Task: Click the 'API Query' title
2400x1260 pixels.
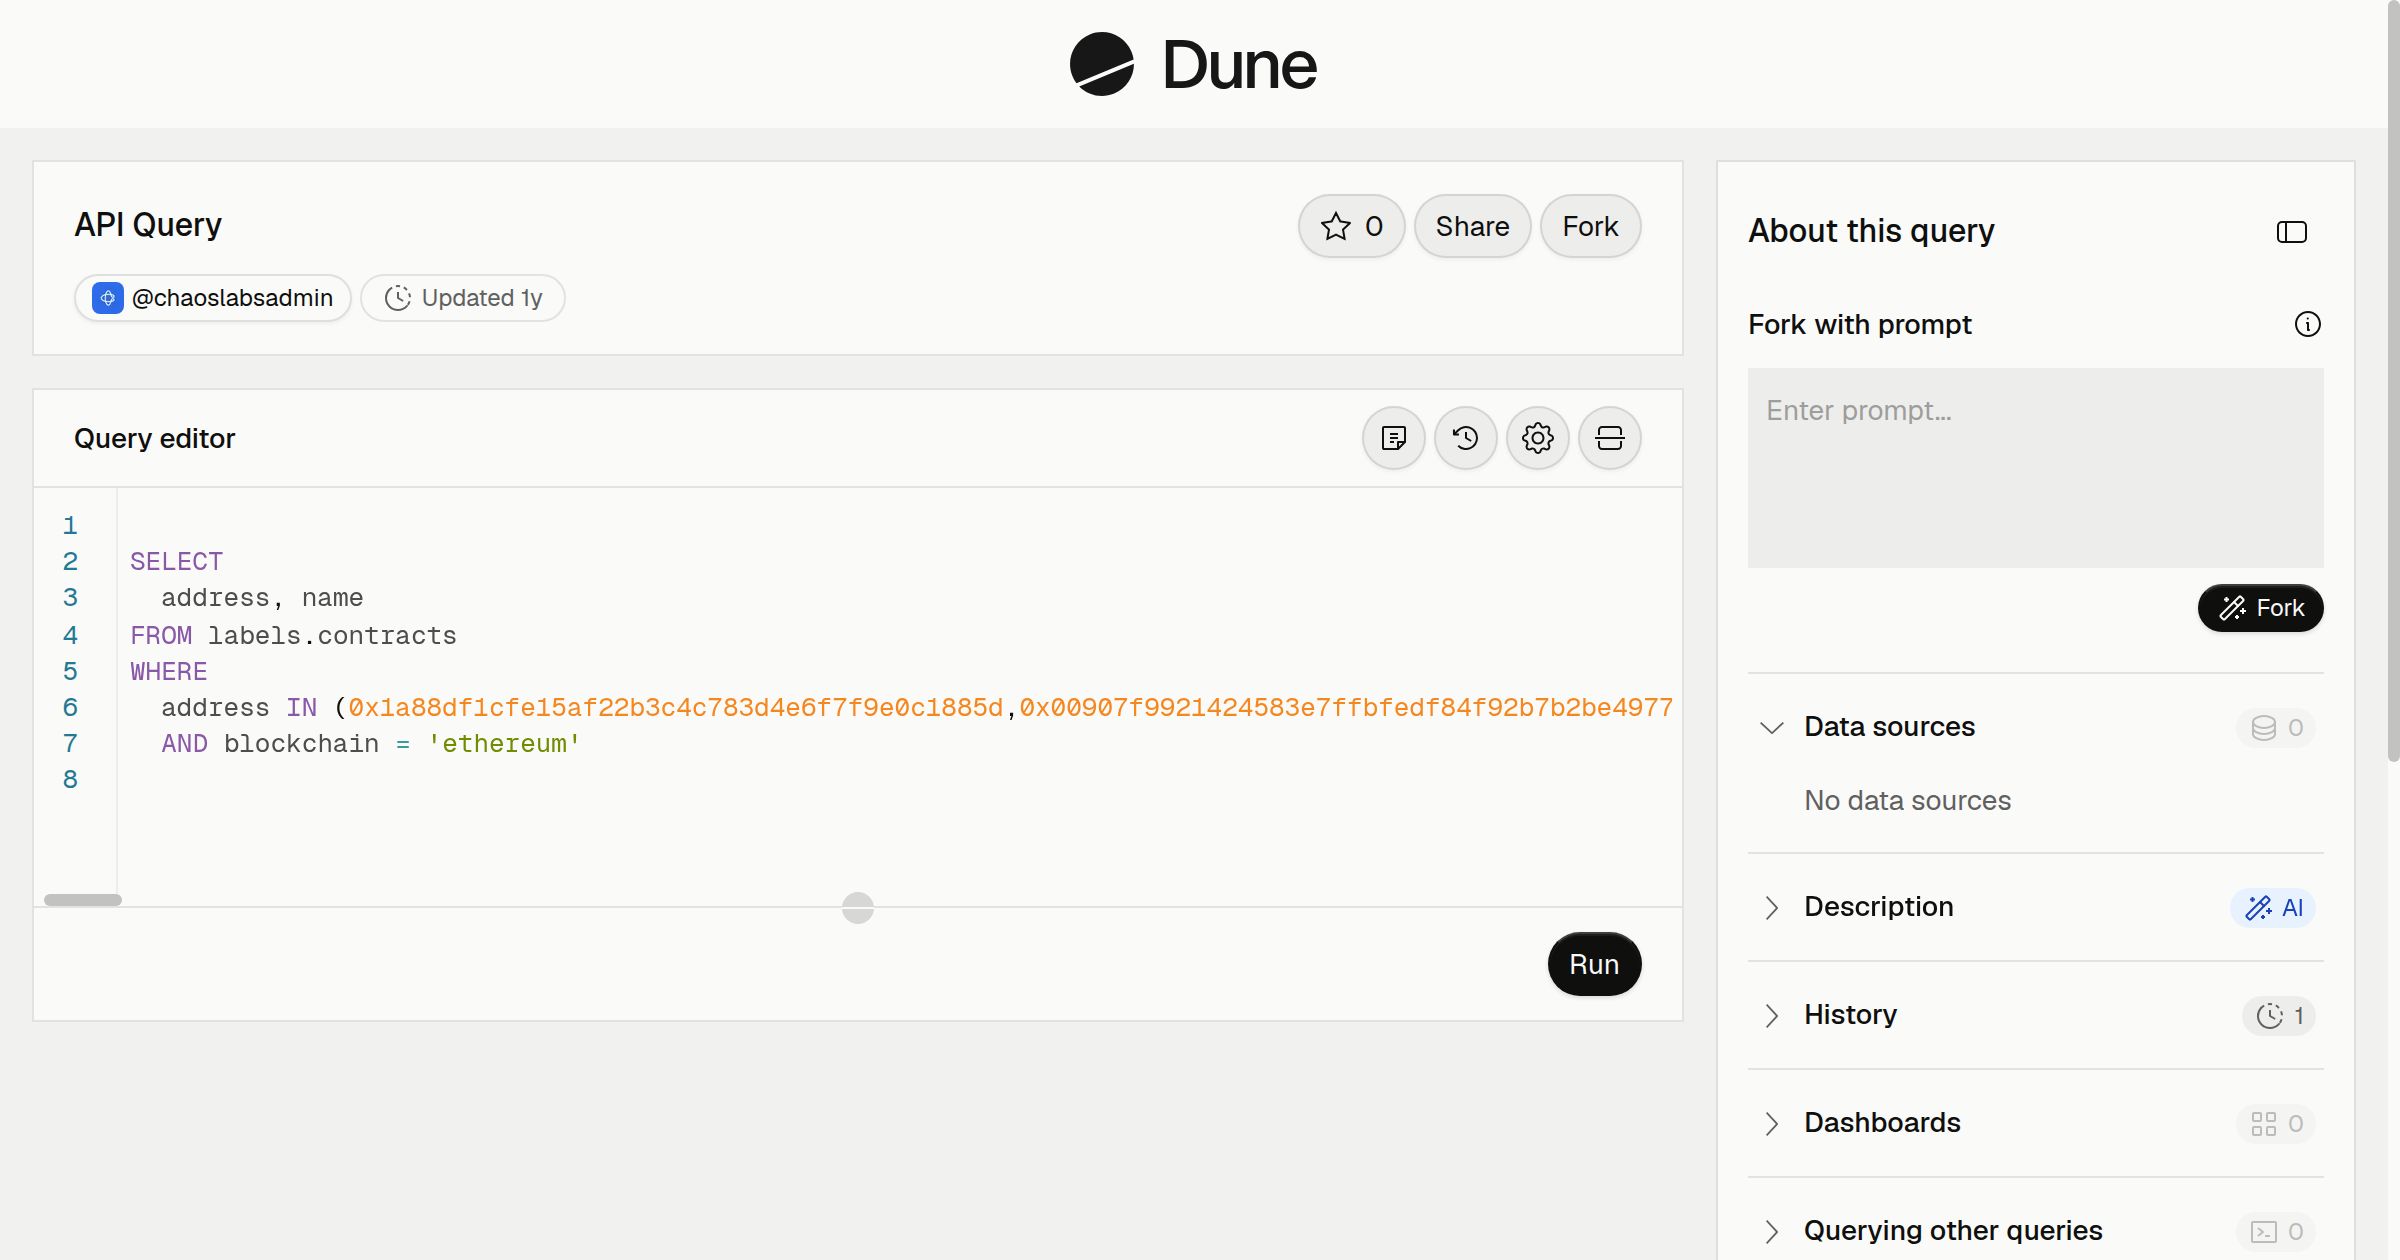Action: click(x=148, y=225)
